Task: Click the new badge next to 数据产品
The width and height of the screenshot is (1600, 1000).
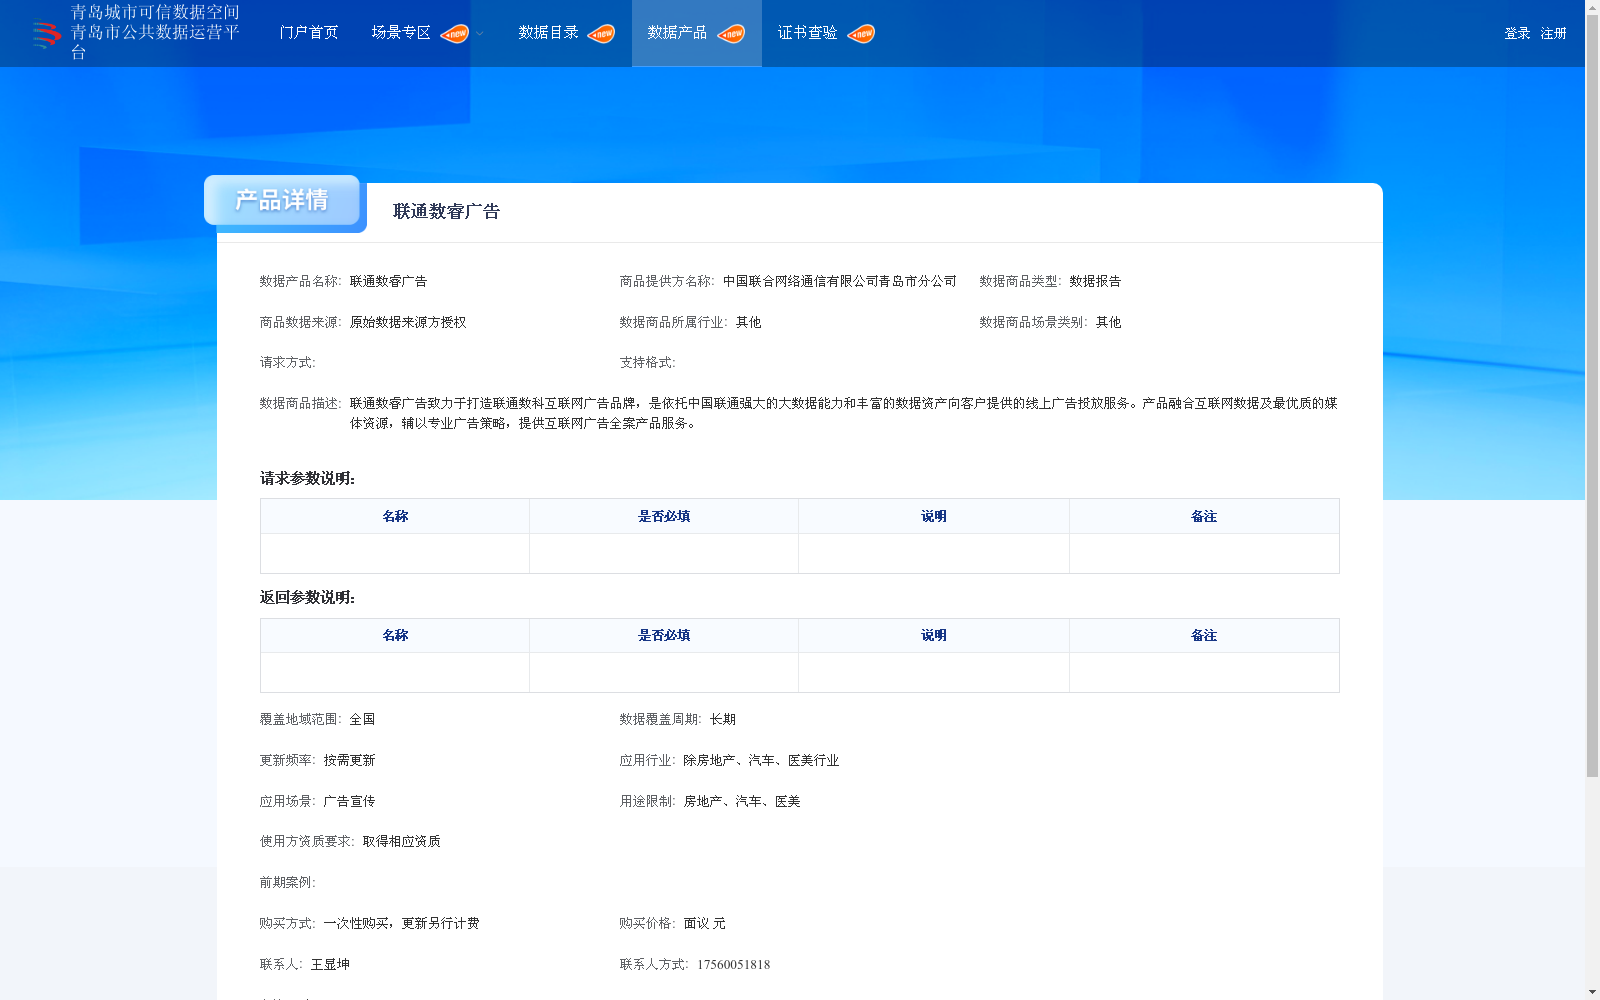Action: 731,34
